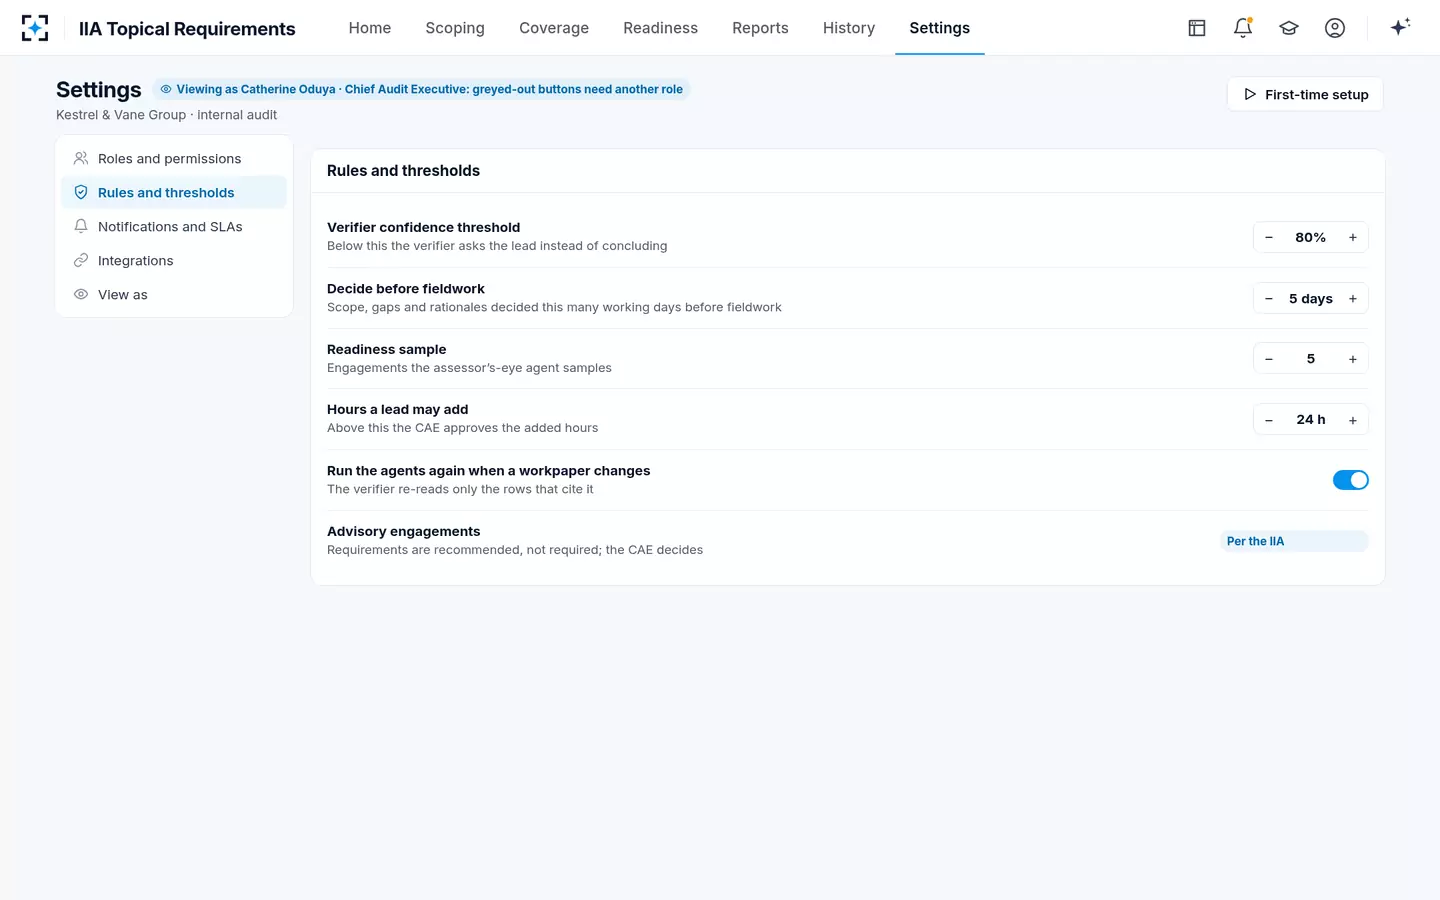The width and height of the screenshot is (1440, 900).
Task: Click the IIA Topical Requirements logo icon
Action: tap(35, 28)
